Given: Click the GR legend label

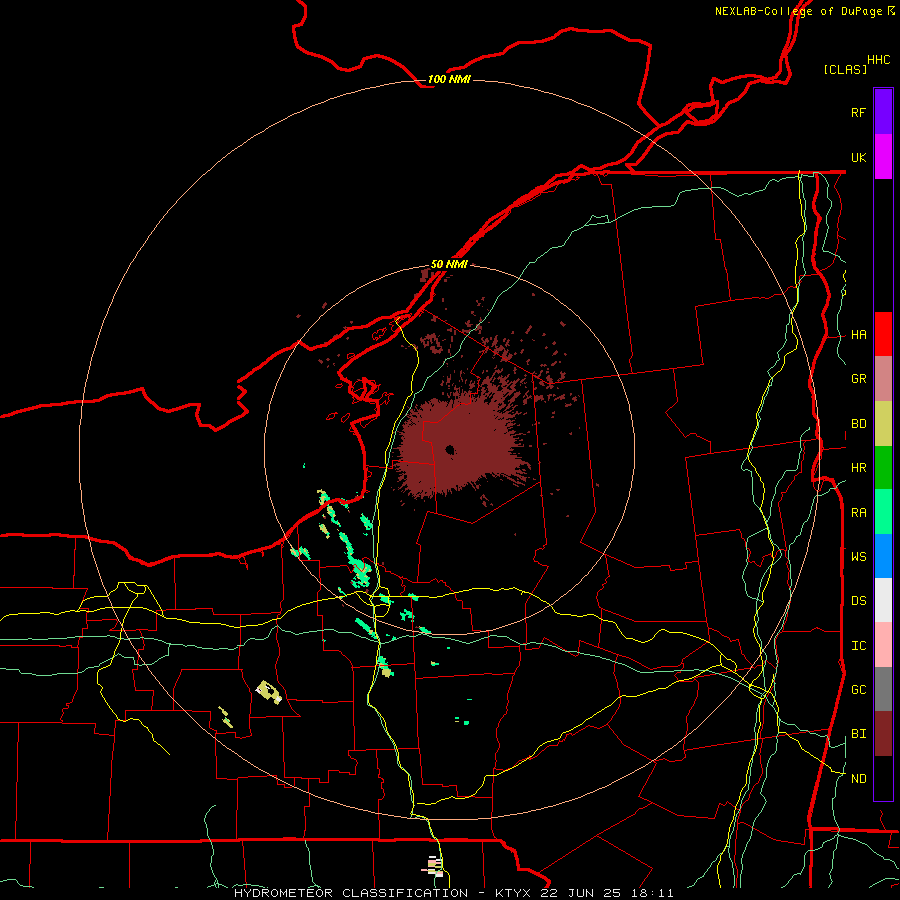Looking at the screenshot, I should 858,379.
